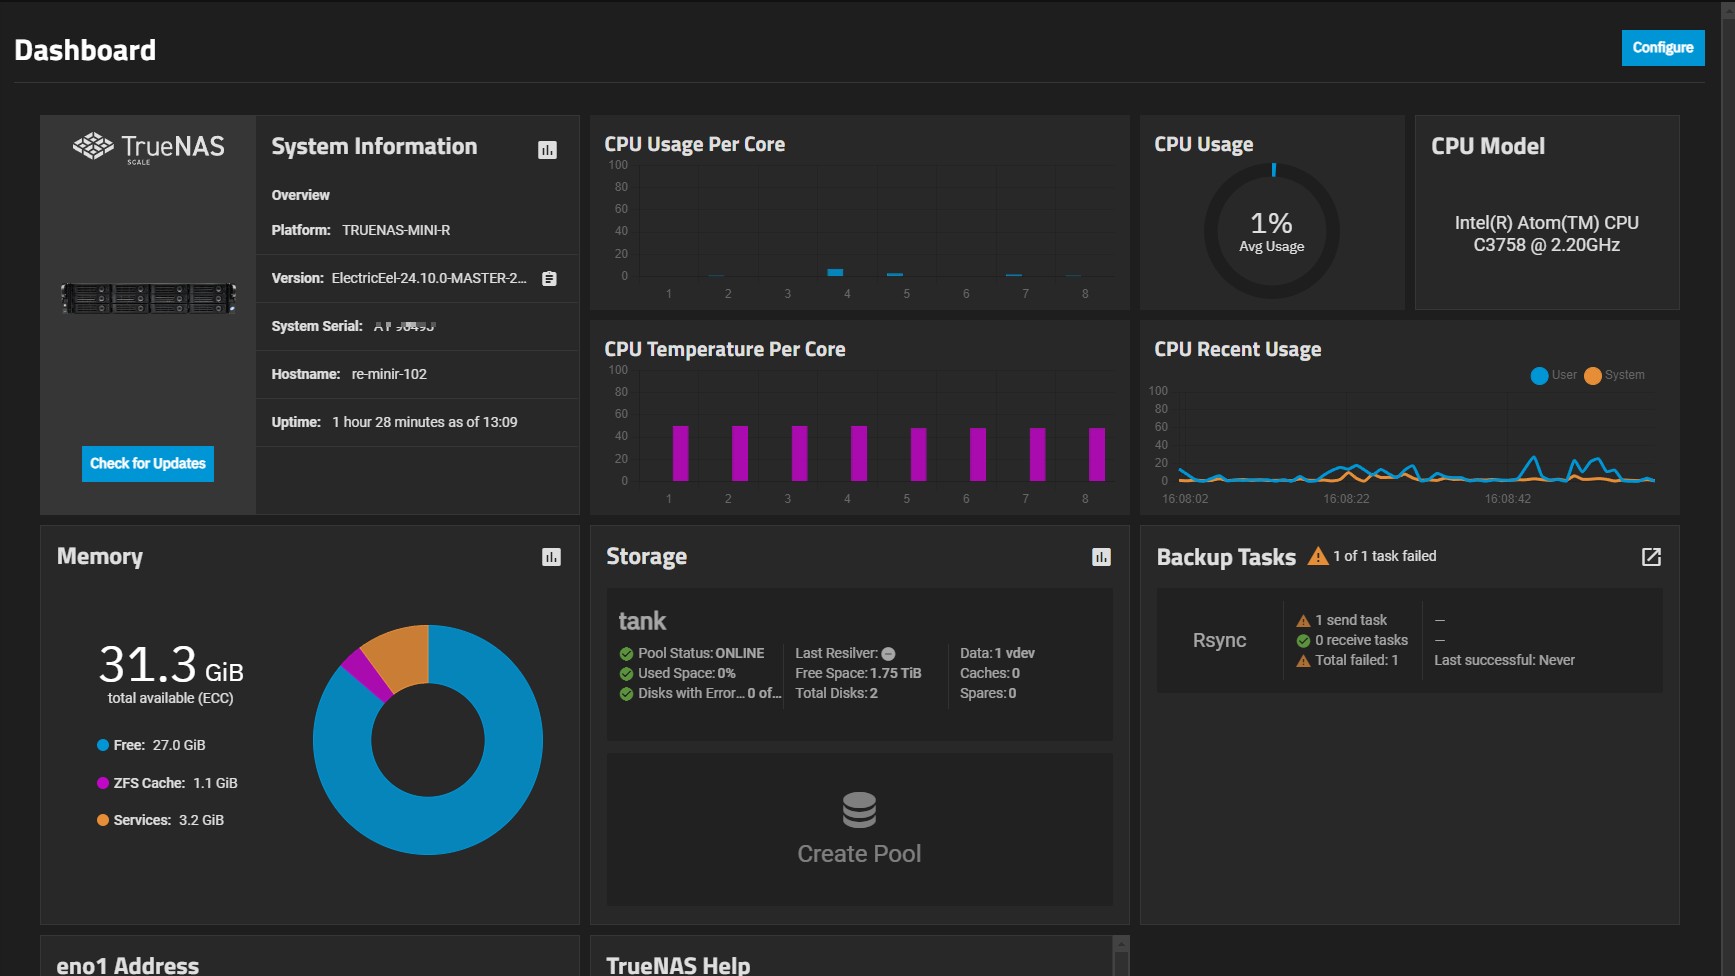
Task: Open Memory reports via the bar chart icon
Action: (x=551, y=557)
